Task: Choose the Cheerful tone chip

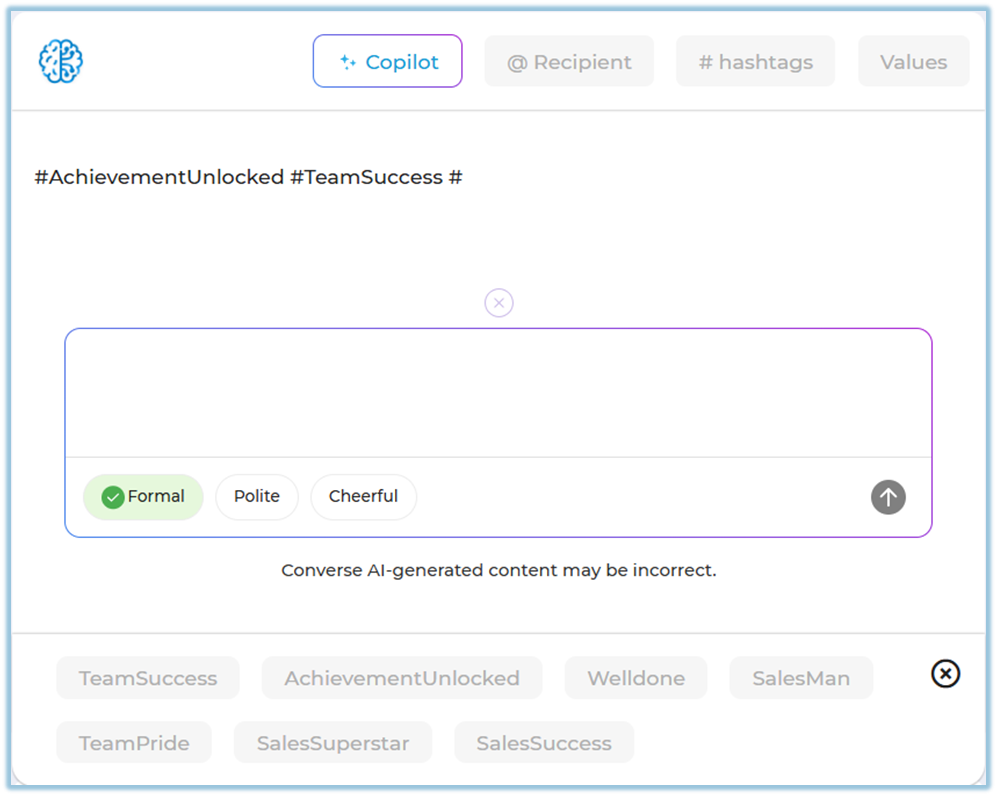Action: 363,497
